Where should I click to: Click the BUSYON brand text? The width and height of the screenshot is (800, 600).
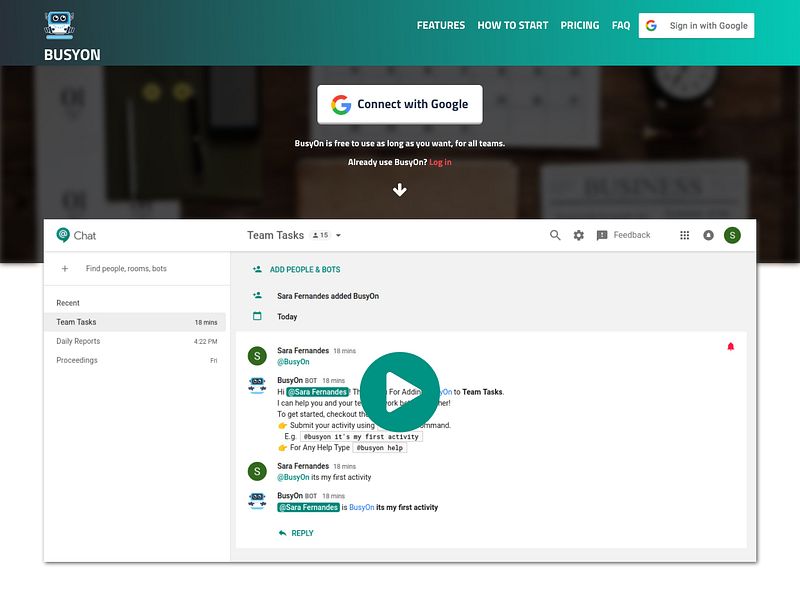point(72,55)
